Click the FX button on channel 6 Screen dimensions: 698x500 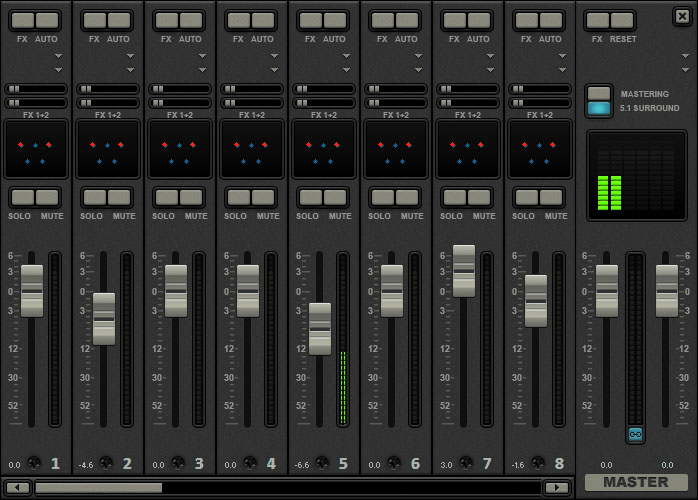[383, 20]
